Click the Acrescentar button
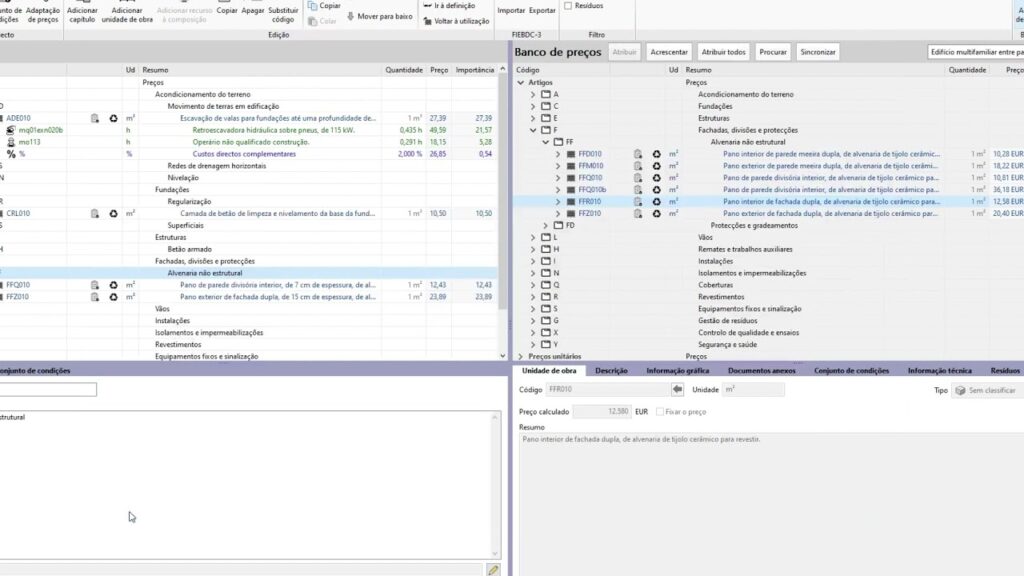1024x576 pixels. point(668,52)
